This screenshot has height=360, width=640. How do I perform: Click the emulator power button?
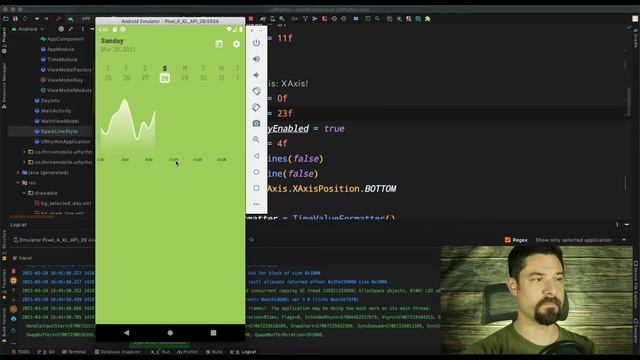(256, 43)
